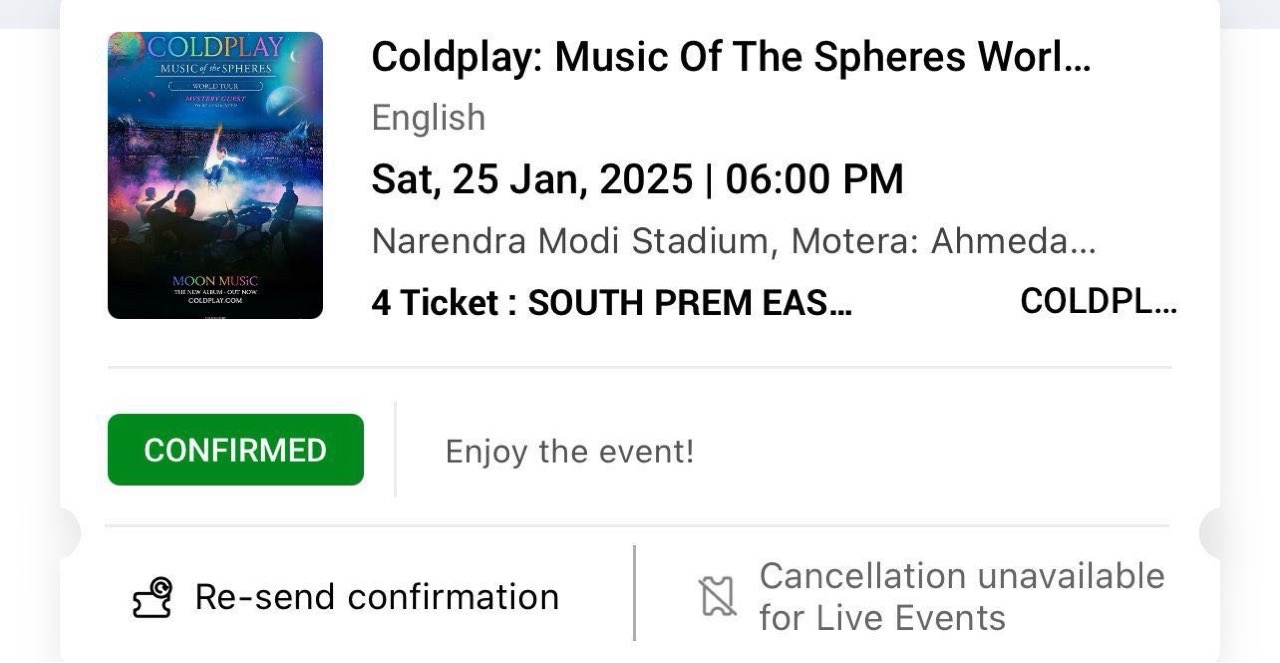
Task: Click the COLDPLAY logo atop the poster
Action: 215,48
